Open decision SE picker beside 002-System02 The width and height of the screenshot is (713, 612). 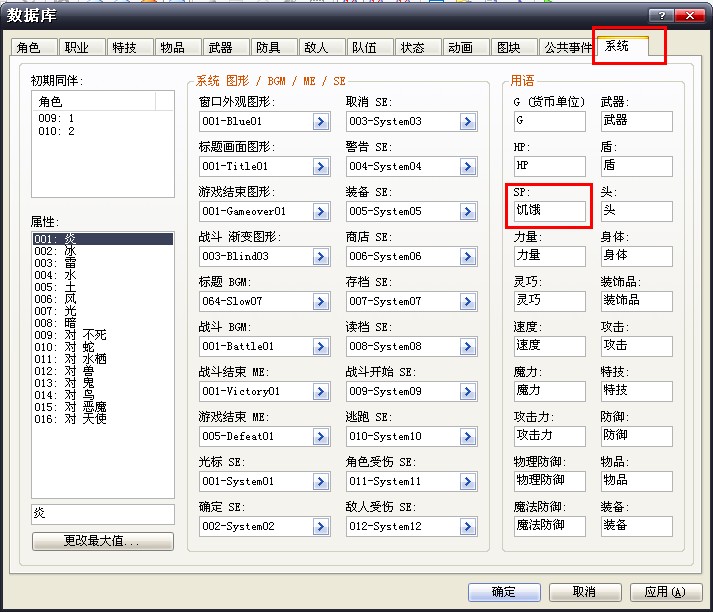pos(321,527)
